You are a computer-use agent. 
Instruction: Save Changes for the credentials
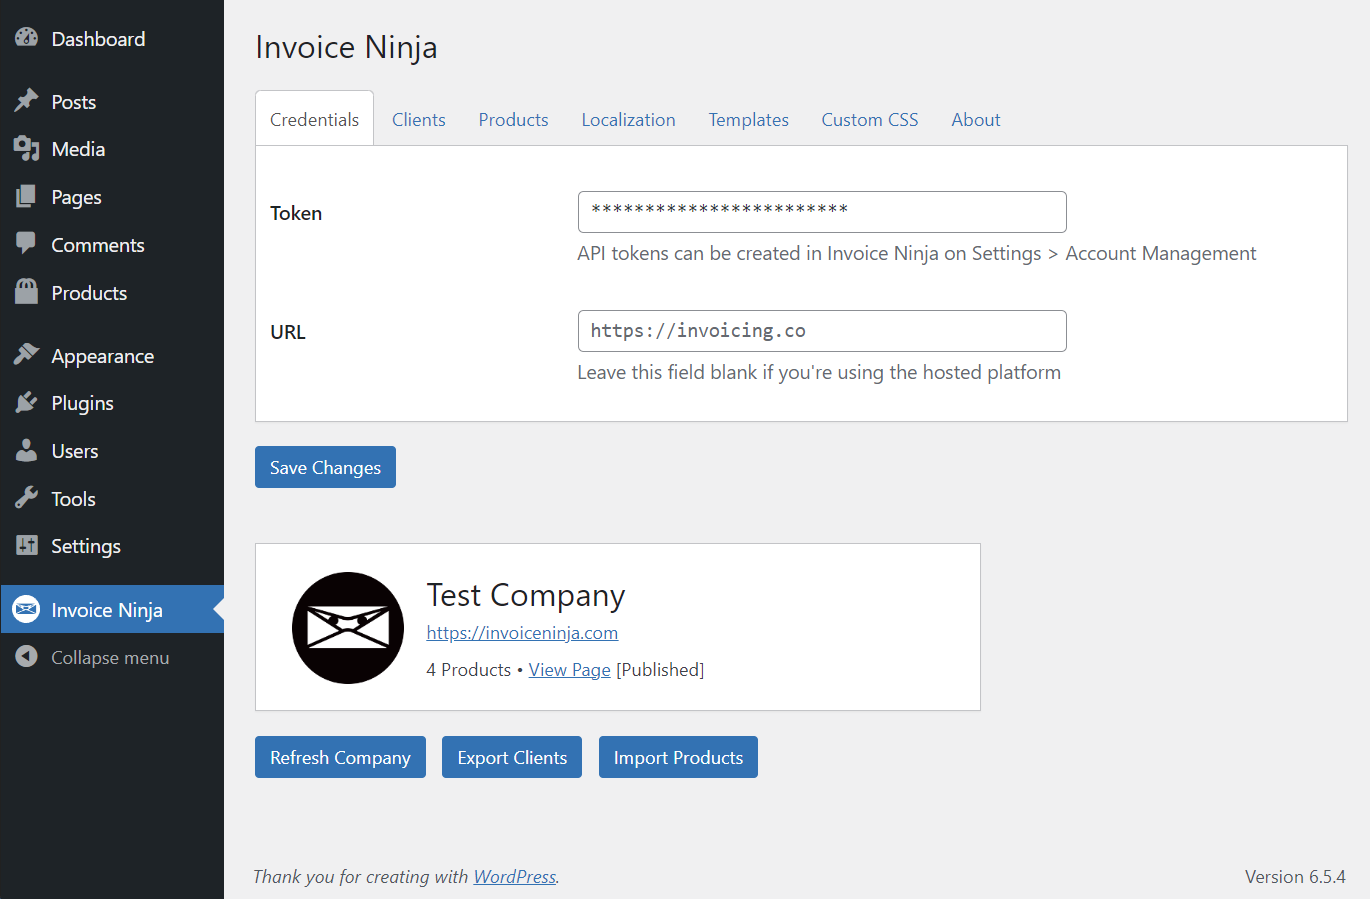point(325,467)
